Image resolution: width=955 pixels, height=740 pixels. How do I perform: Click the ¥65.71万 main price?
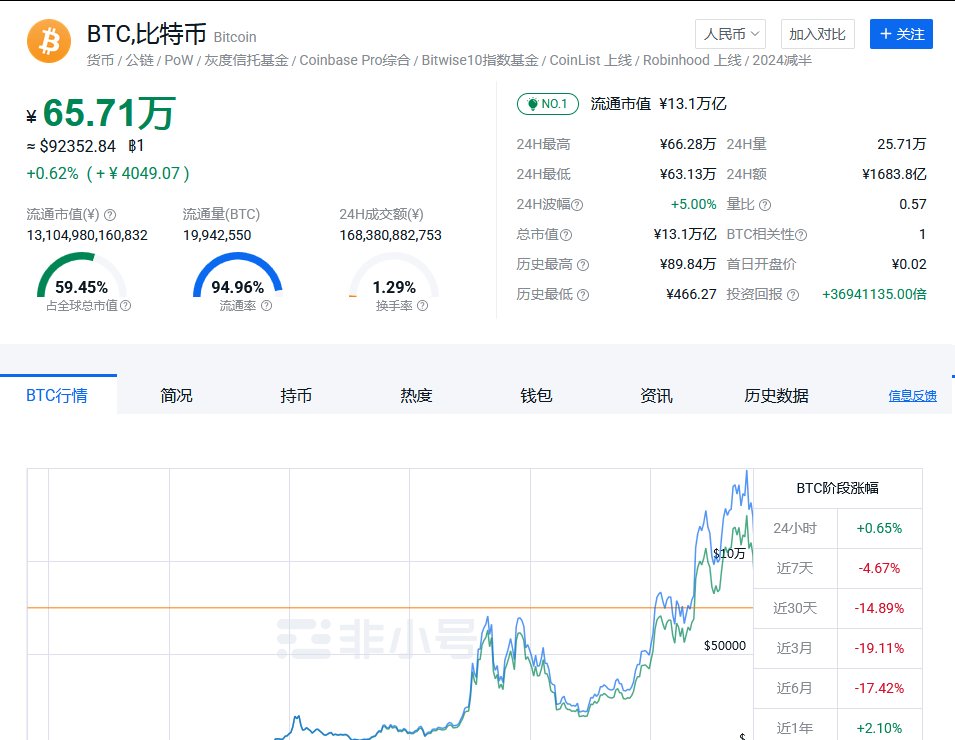pyautogui.click(x=101, y=113)
